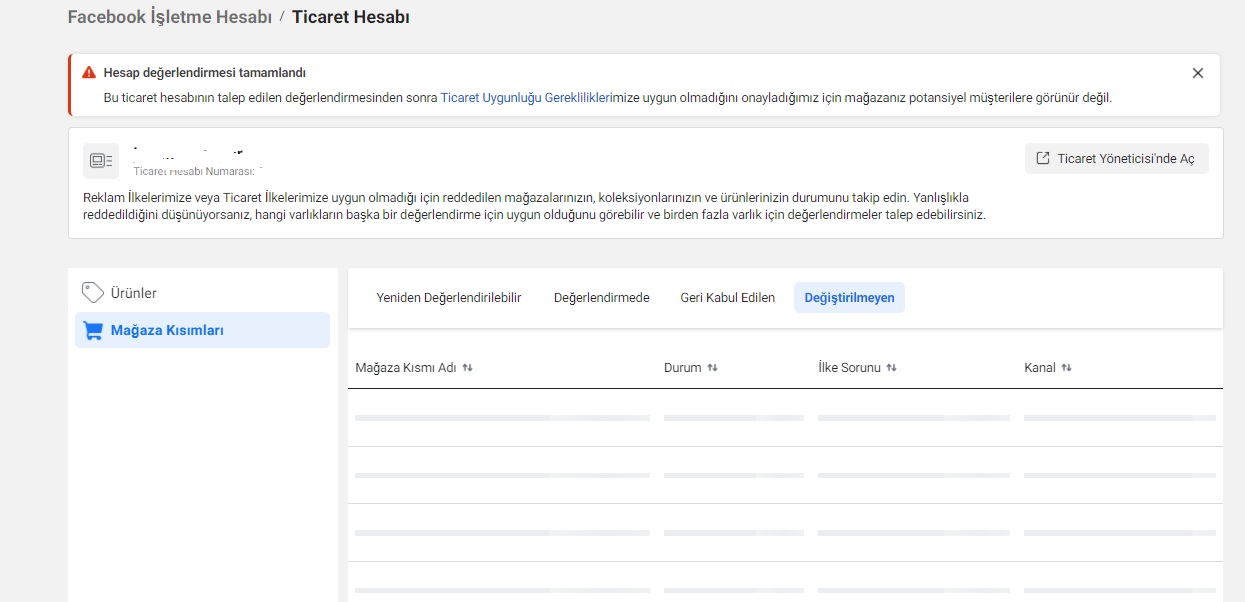Click Ticaret Yöneticisi'nde Aç button
1245x602 pixels.
[x=1116, y=159]
